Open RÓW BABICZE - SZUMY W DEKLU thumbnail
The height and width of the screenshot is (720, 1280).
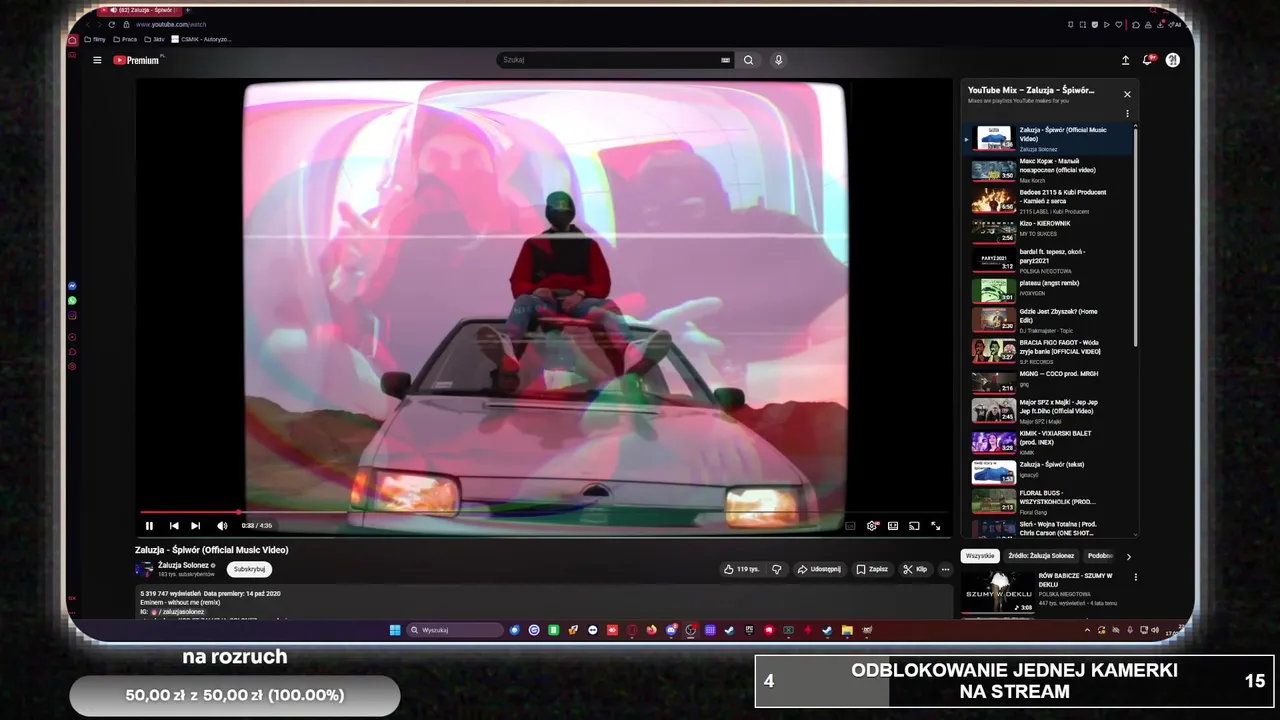pos(998,592)
